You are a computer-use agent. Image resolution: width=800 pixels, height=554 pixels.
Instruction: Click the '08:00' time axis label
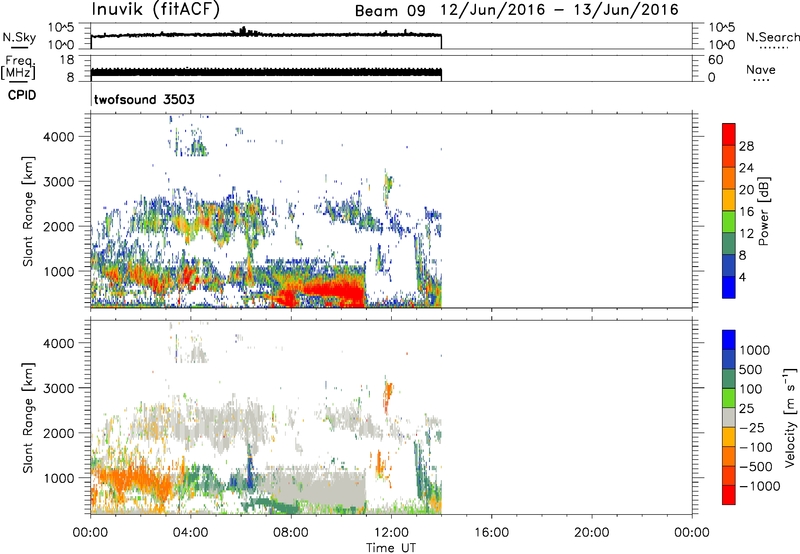tap(291, 533)
